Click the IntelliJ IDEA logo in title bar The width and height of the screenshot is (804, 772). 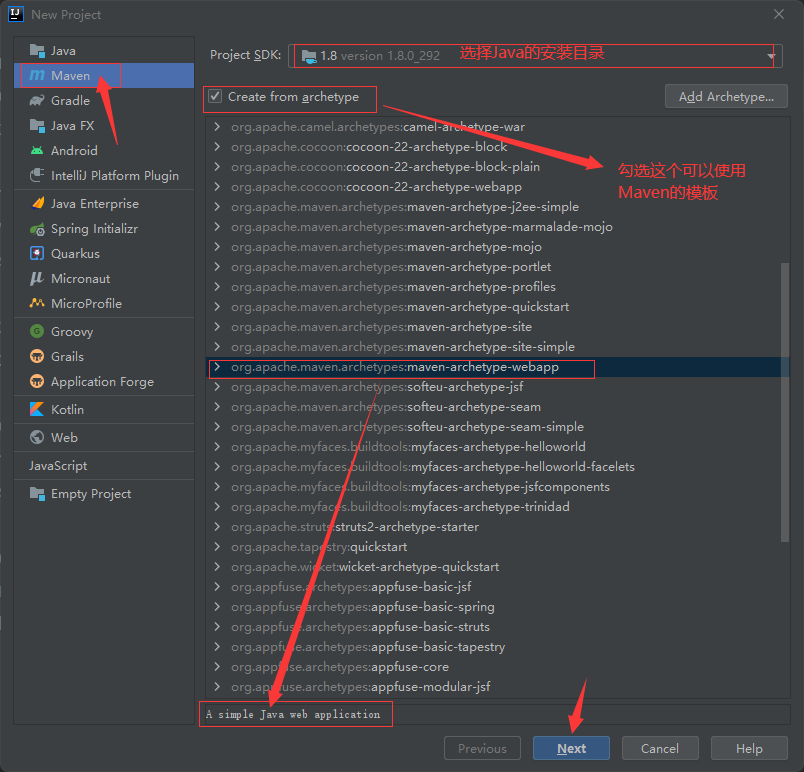coord(16,14)
